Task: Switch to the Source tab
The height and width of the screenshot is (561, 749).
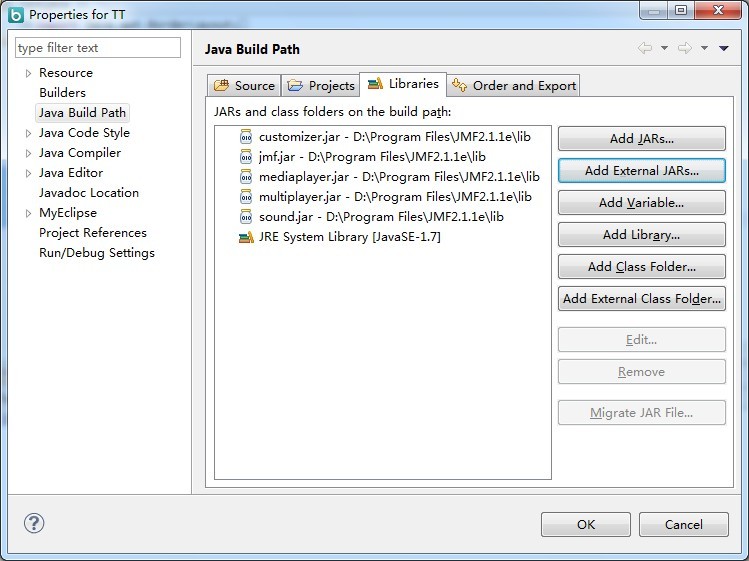Action: click(x=244, y=86)
